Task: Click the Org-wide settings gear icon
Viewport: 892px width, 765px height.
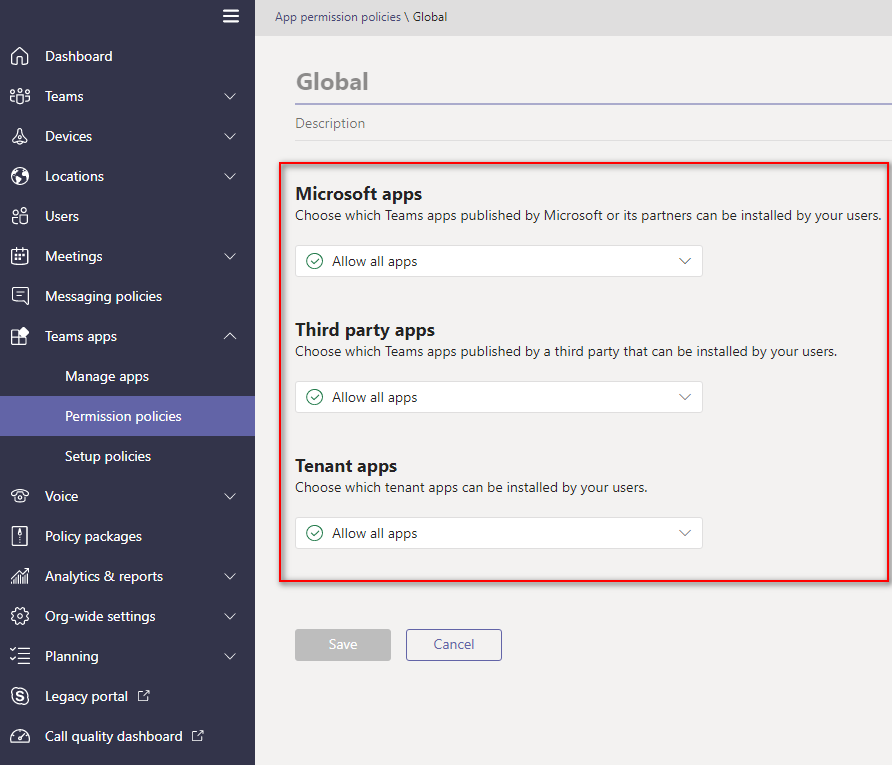Action: coord(20,616)
